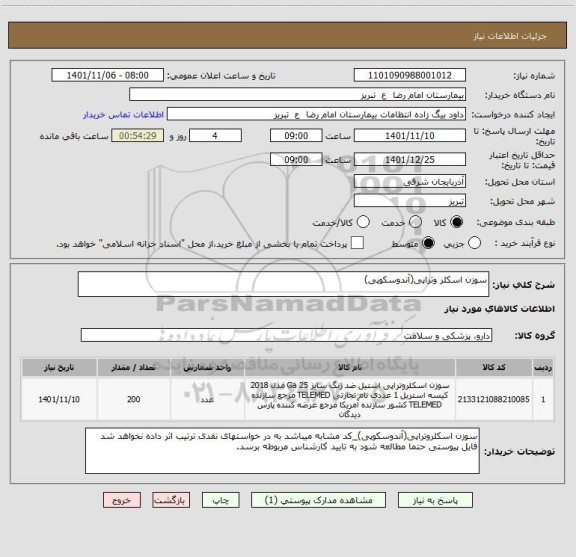
Task: Click the بازگشت back button
Action: (x=171, y=500)
